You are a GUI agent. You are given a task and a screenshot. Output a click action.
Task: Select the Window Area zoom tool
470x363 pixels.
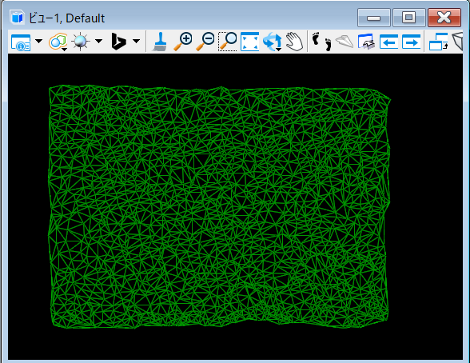tap(228, 42)
